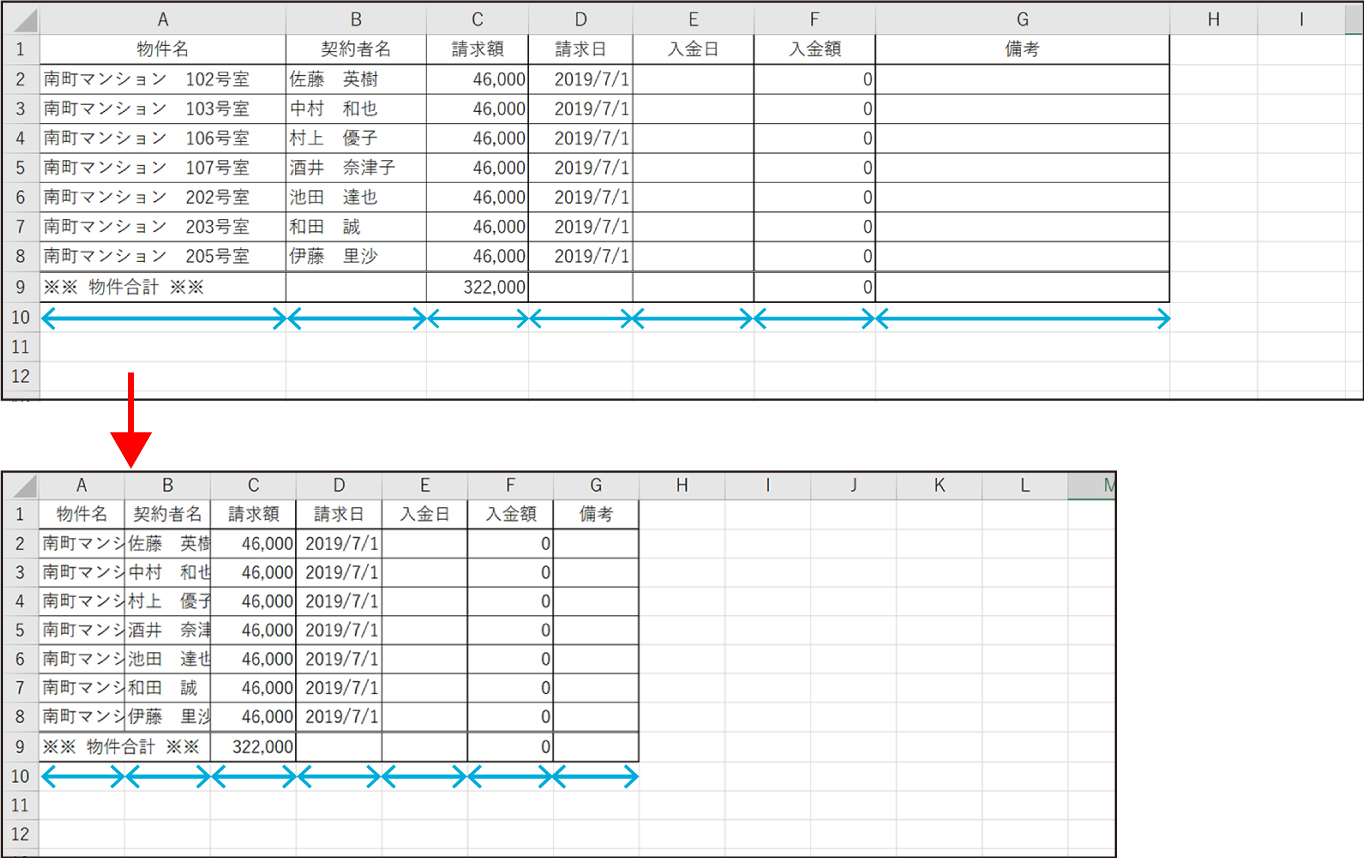Image resolution: width=1364 pixels, height=858 pixels.
Task: Select cell 南町マンション 205号室
Action: pos(163,256)
